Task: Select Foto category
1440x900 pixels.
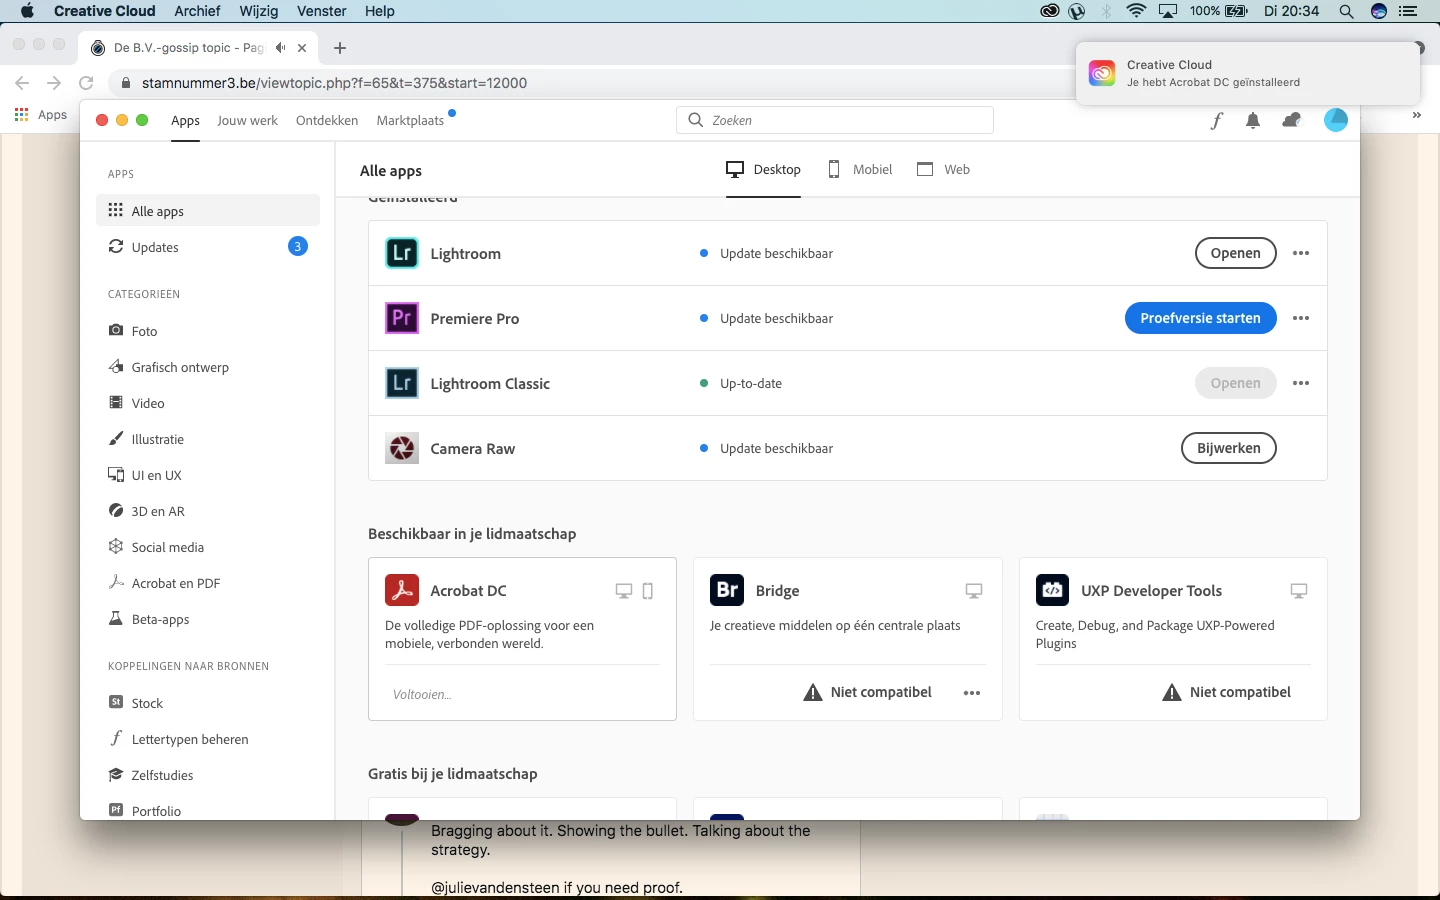Action: click(x=208, y=331)
